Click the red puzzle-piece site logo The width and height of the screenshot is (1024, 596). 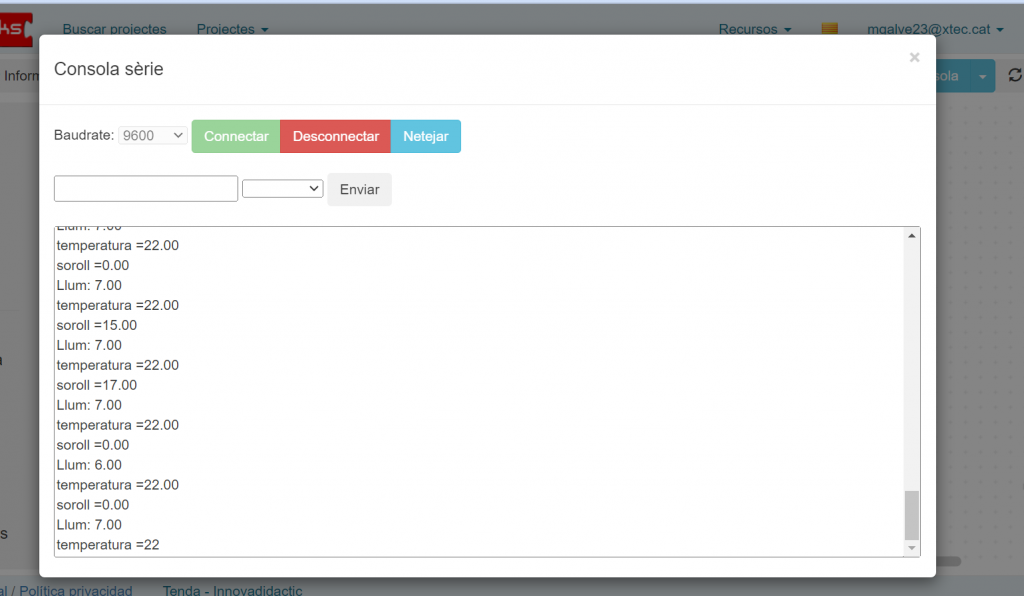[x=15, y=29]
